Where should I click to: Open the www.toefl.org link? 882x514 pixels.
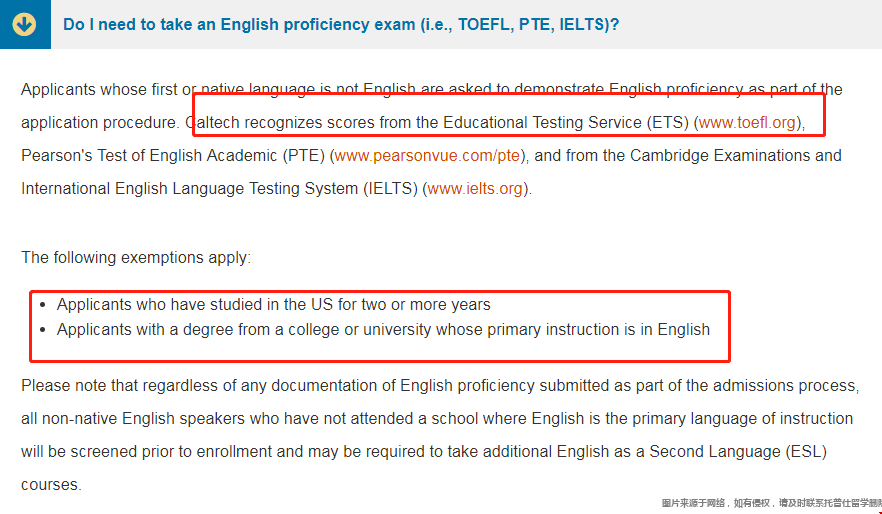pyautogui.click(x=747, y=123)
